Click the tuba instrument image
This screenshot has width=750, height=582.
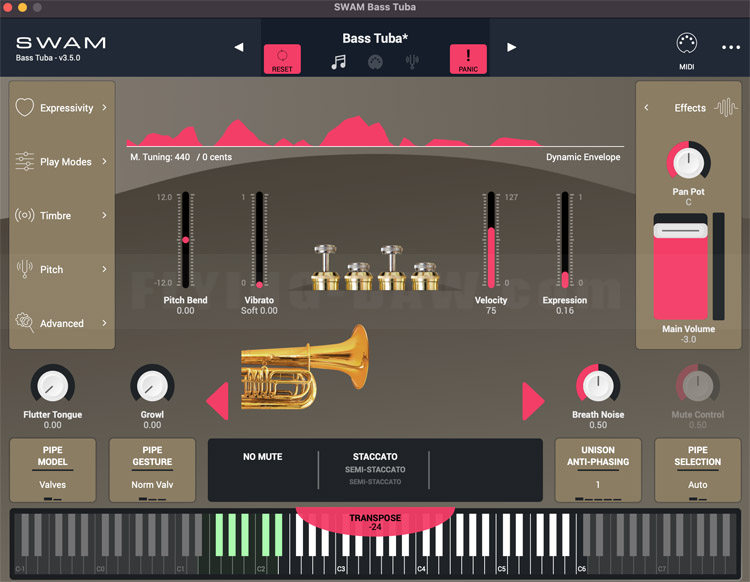[x=305, y=367]
